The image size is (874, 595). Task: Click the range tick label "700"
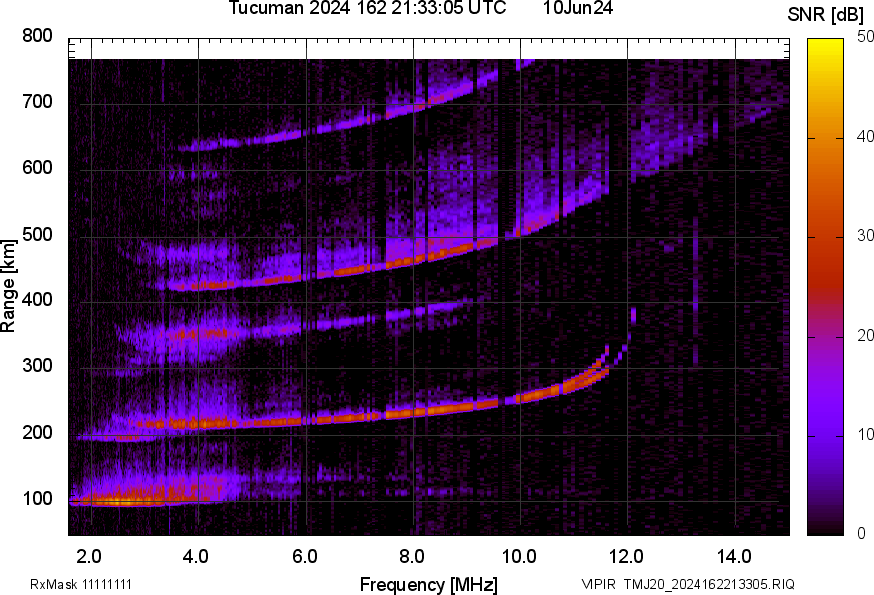(37, 102)
